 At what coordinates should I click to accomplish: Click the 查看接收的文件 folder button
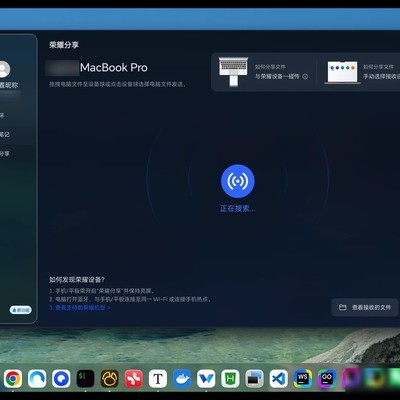(365, 307)
